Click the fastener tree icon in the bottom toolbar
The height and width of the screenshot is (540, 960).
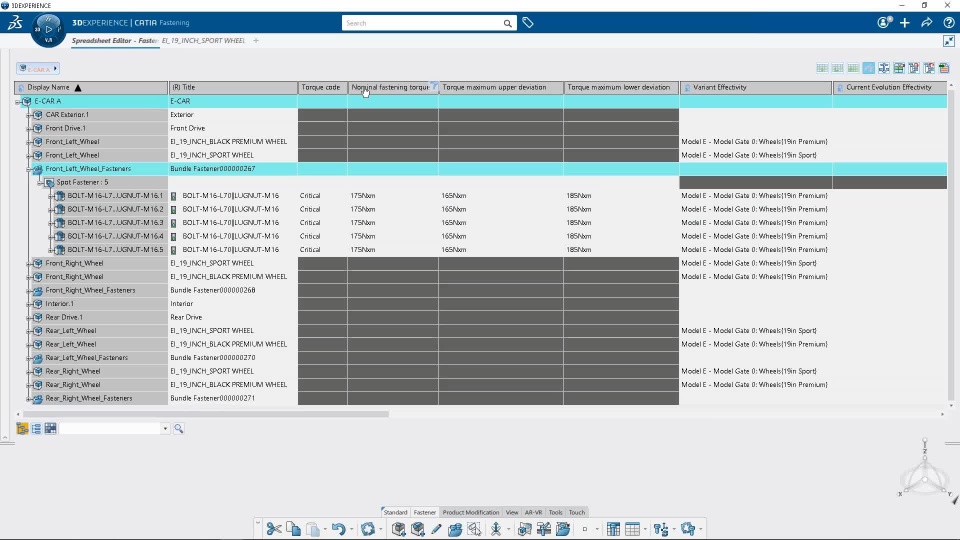pyautogui.click(x=661, y=529)
